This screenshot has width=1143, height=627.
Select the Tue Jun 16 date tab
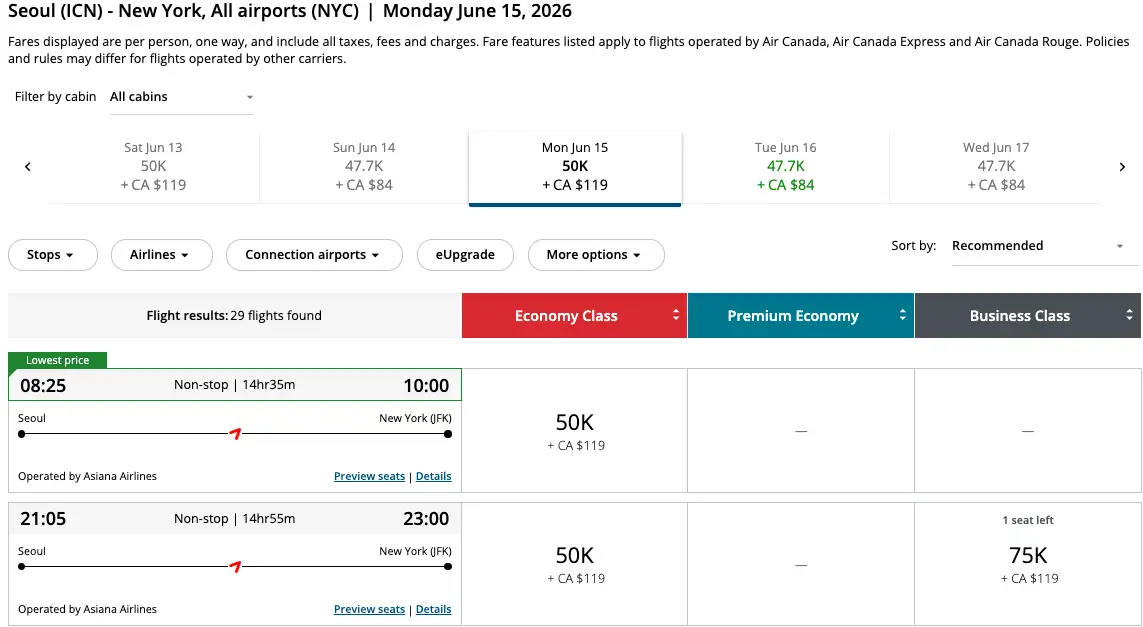785,166
